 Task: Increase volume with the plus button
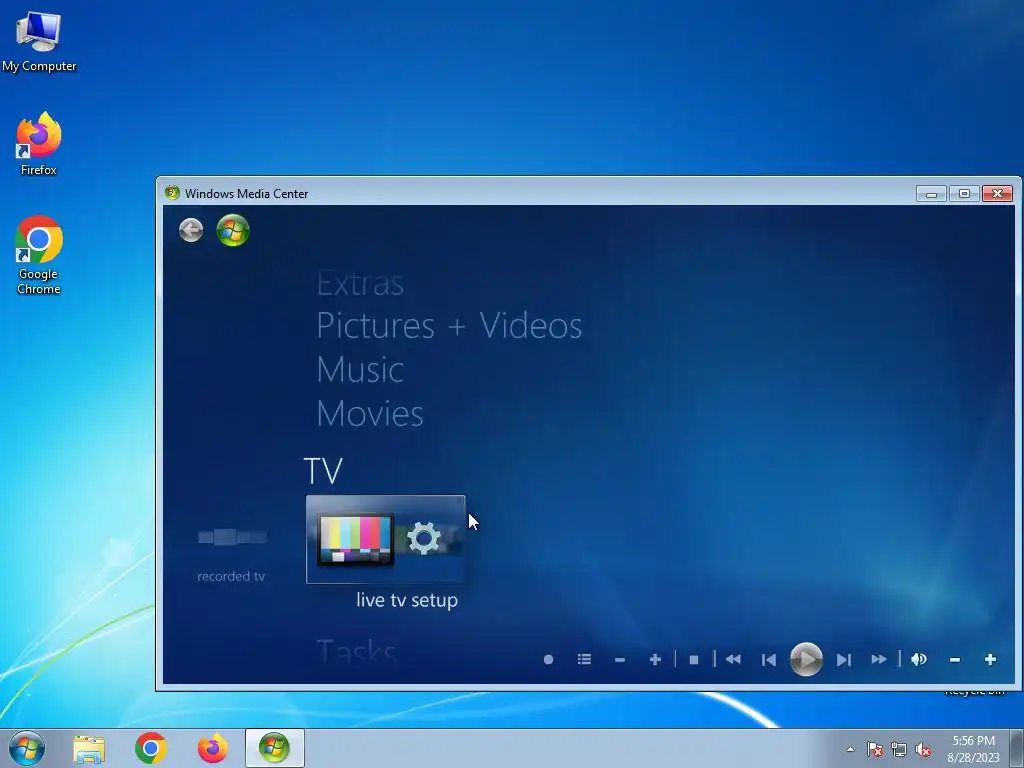[x=990, y=660]
